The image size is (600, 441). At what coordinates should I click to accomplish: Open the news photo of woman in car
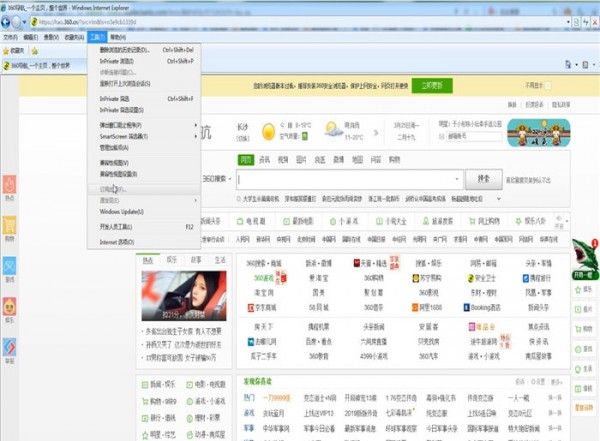coord(184,296)
